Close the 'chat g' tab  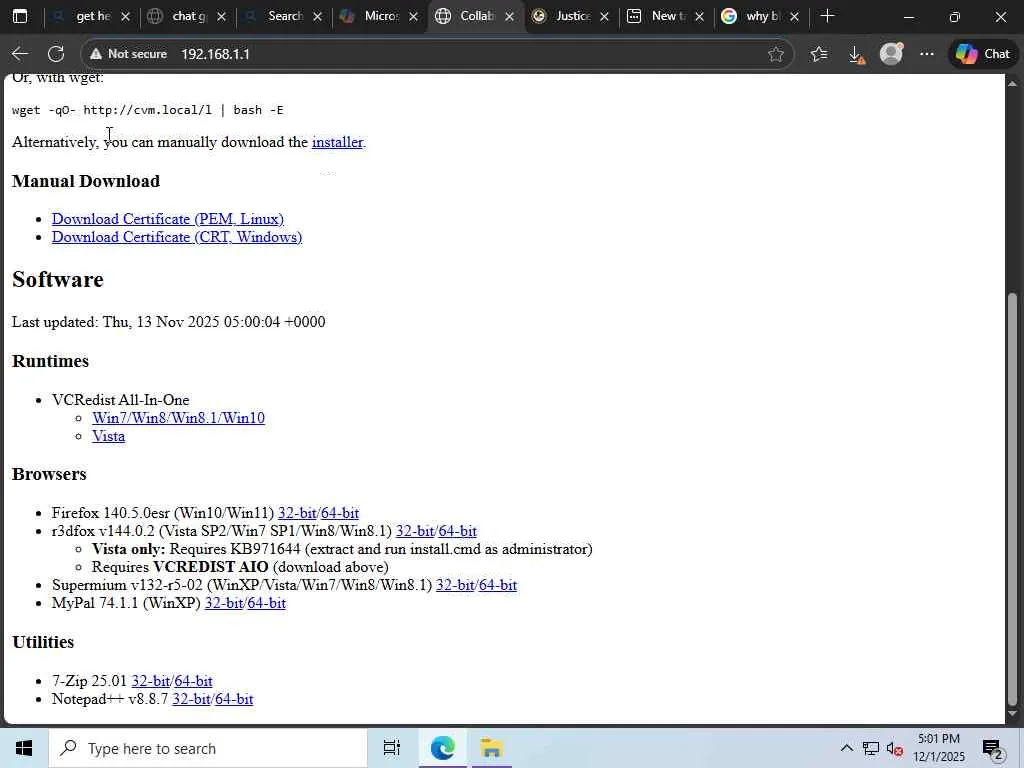point(221,16)
